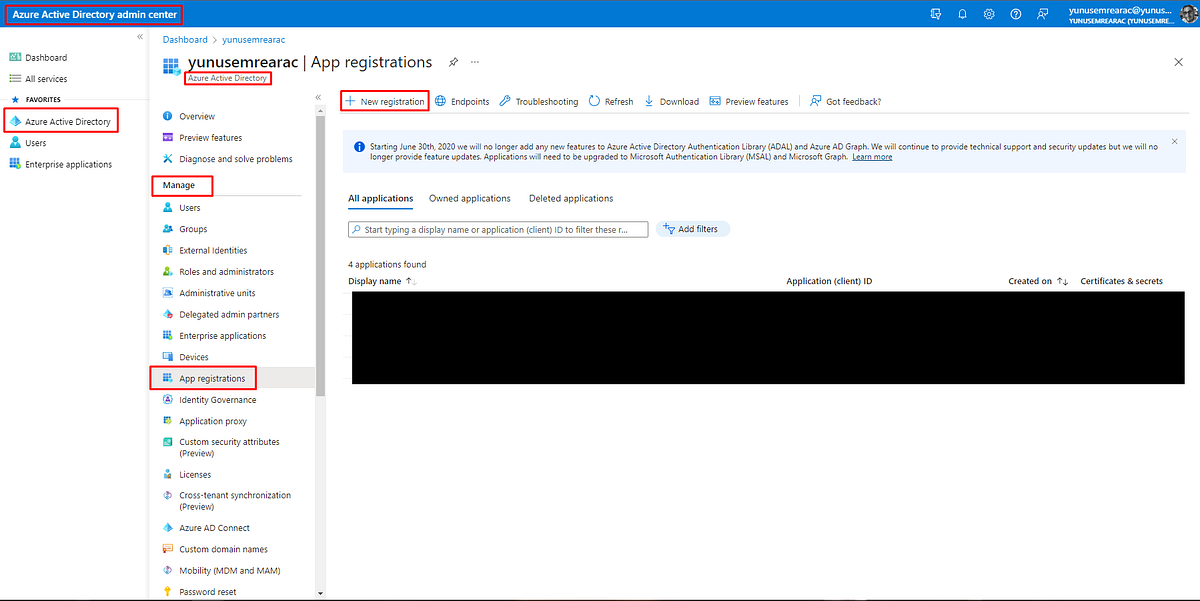Switch to the Owned applications tab
1200x601 pixels.
click(x=469, y=198)
